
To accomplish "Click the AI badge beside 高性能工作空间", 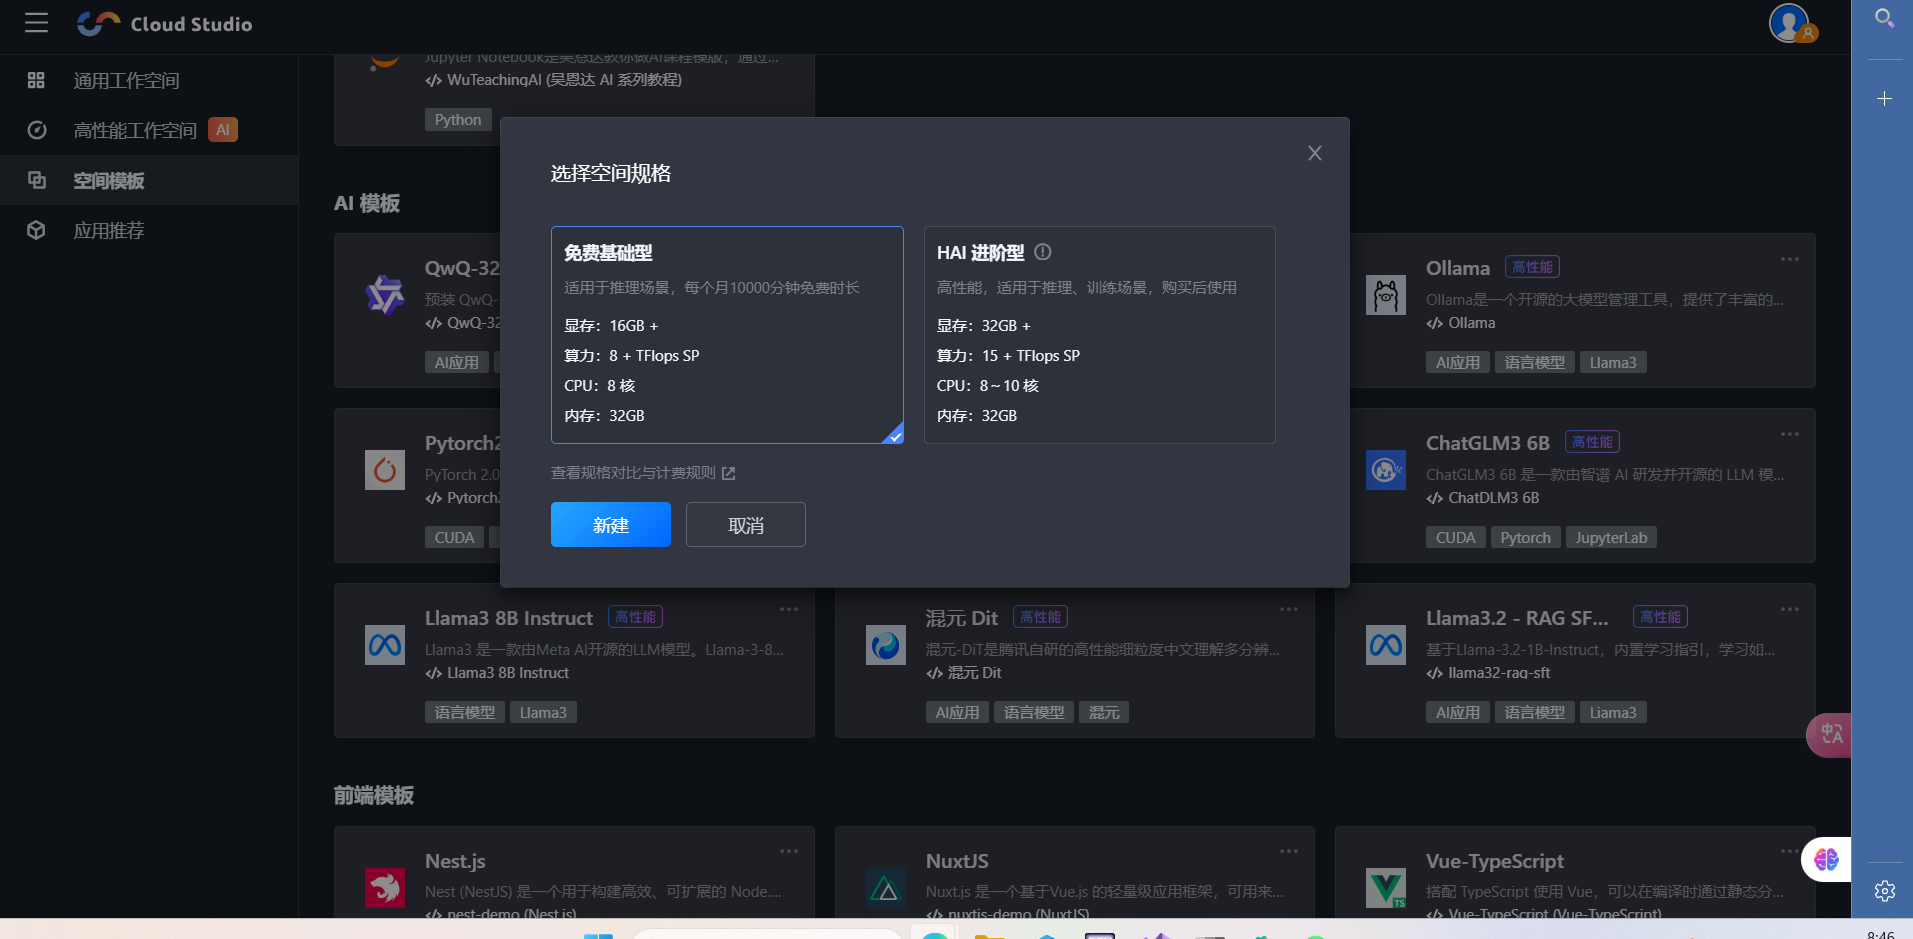I will click(x=223, y=129).
